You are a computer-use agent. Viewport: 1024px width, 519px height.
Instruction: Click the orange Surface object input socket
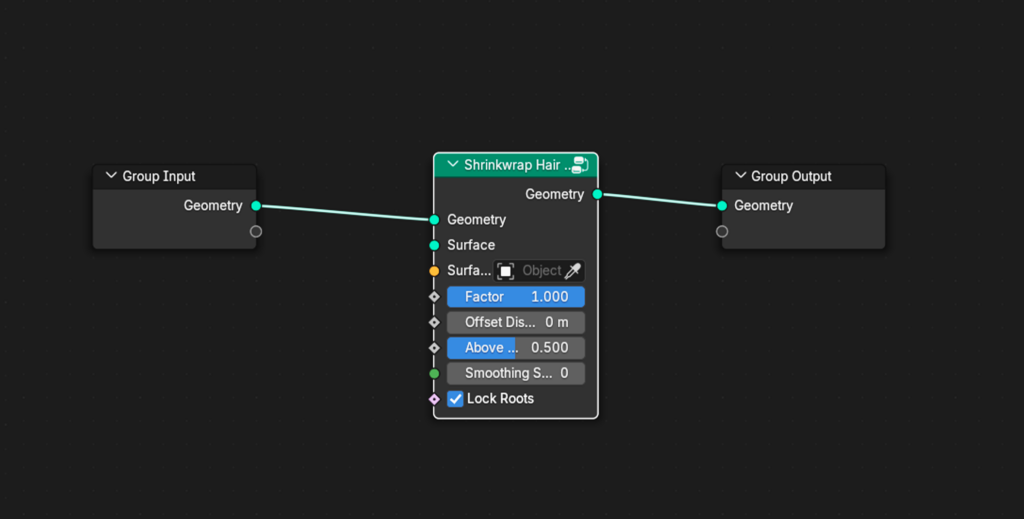(434, 271)
